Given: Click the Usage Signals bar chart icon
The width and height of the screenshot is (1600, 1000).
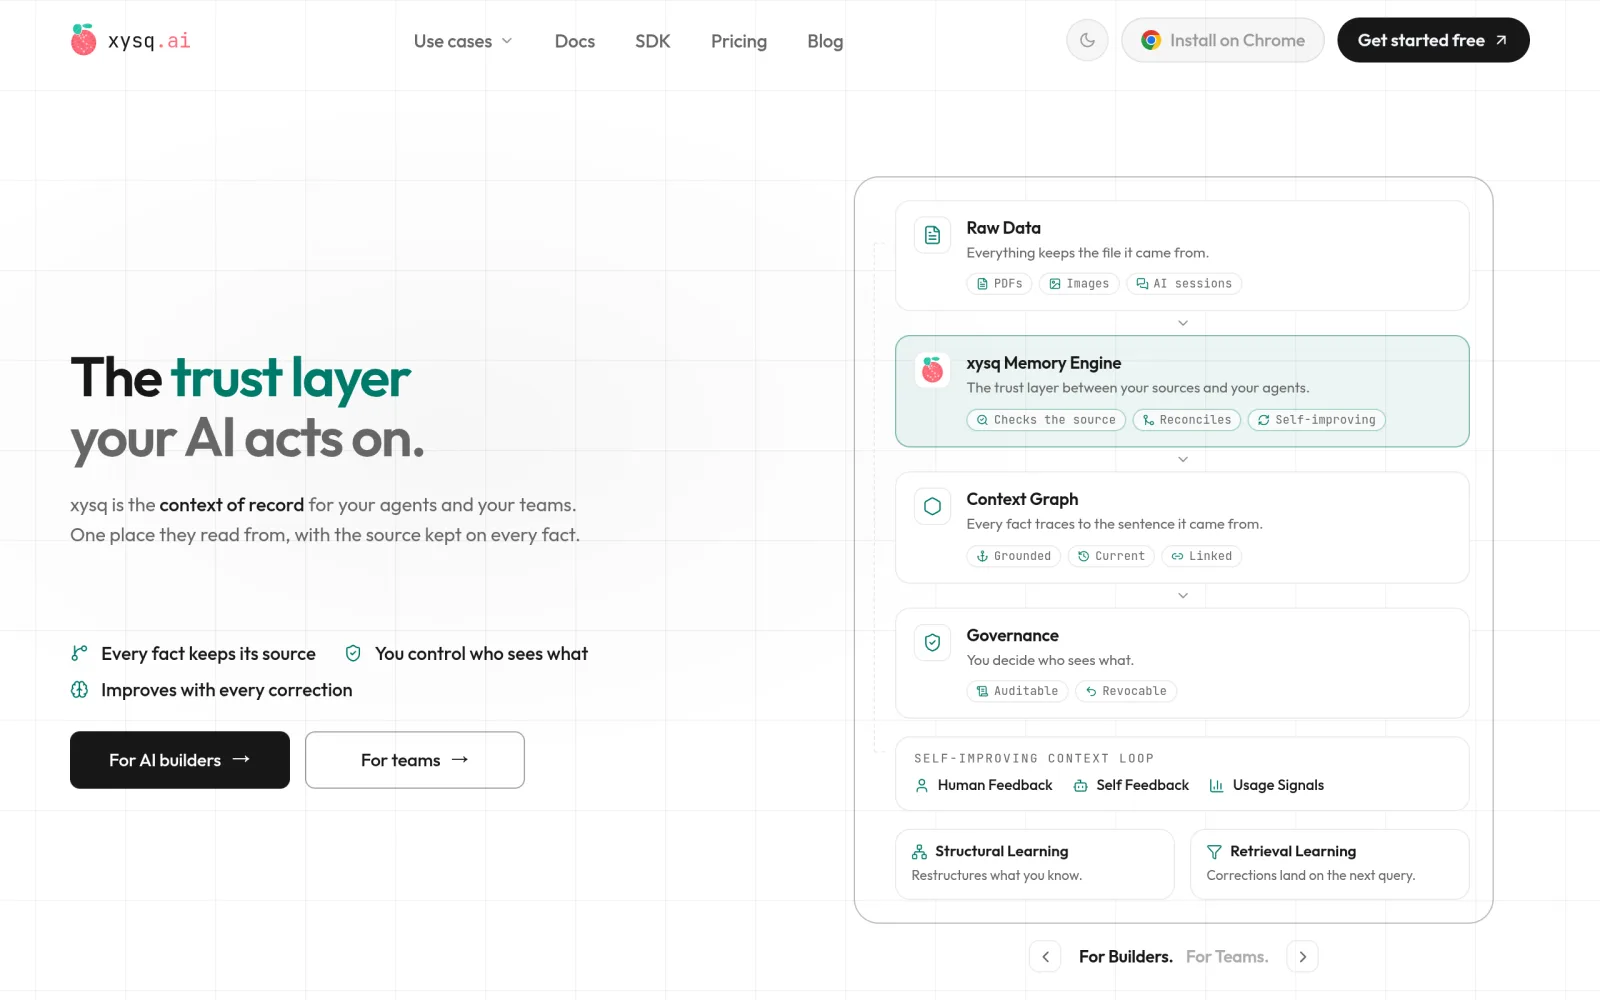Looking at the screenshot, I should [x=1216, y=786].
